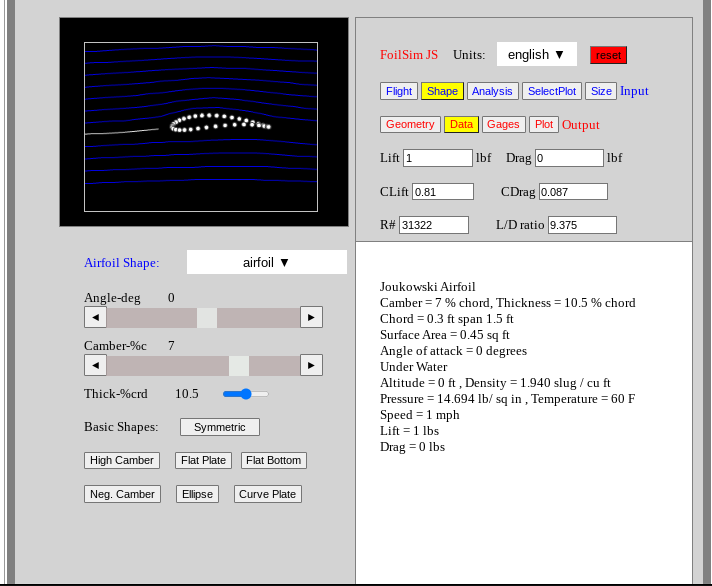Image resolution: width=712 pixels, height=586 pixels.
Task: Switch output to Plot
Action: click(x=543, y=125)
